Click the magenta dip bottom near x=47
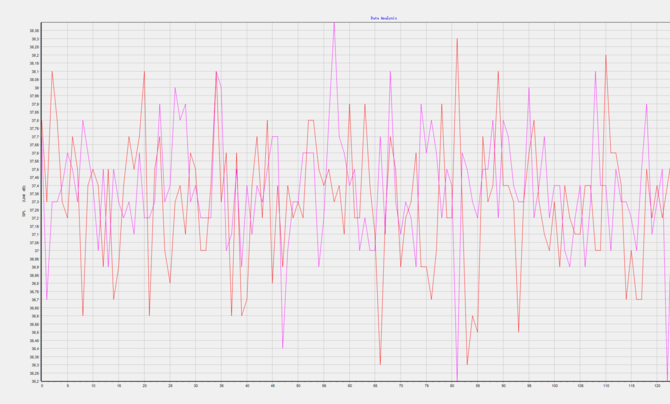 (283, 347)
